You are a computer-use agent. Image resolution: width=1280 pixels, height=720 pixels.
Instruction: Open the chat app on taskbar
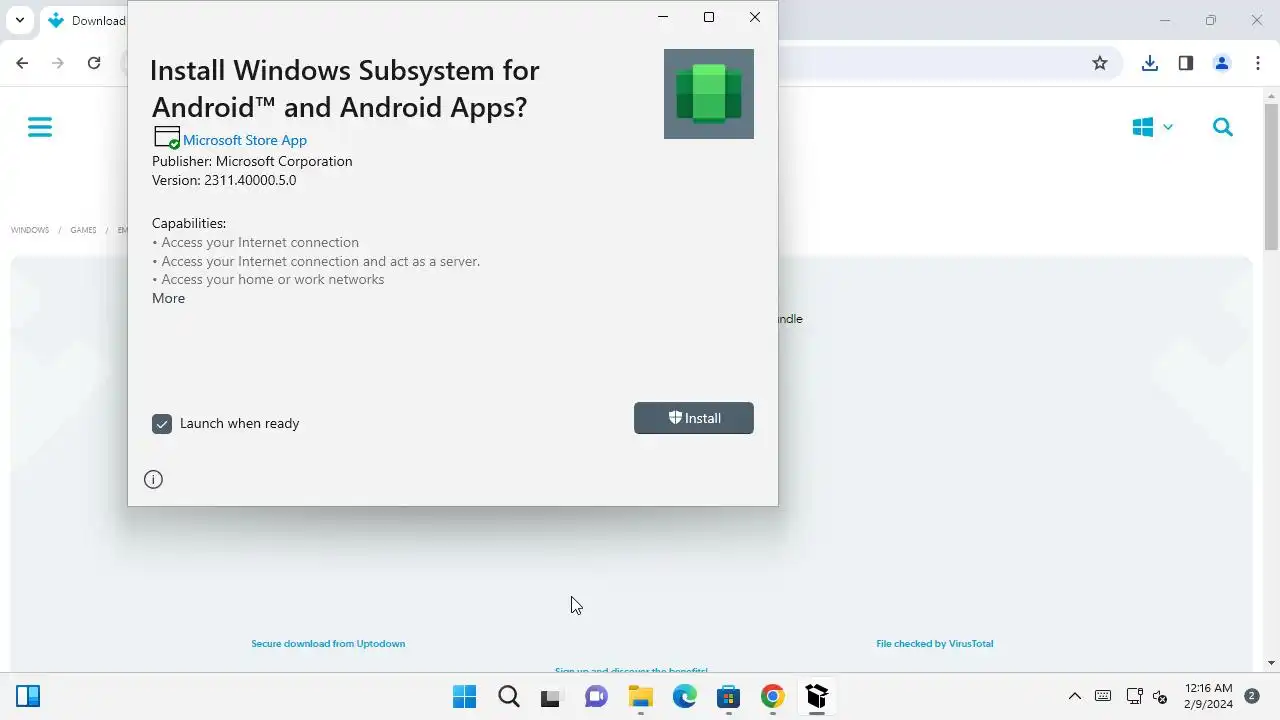pos(596,696)
